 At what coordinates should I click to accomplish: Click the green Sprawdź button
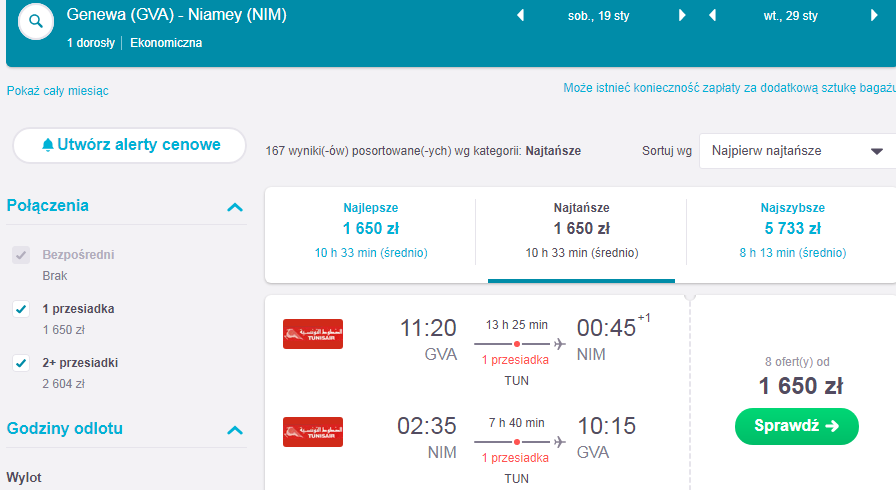coord(797,426)
